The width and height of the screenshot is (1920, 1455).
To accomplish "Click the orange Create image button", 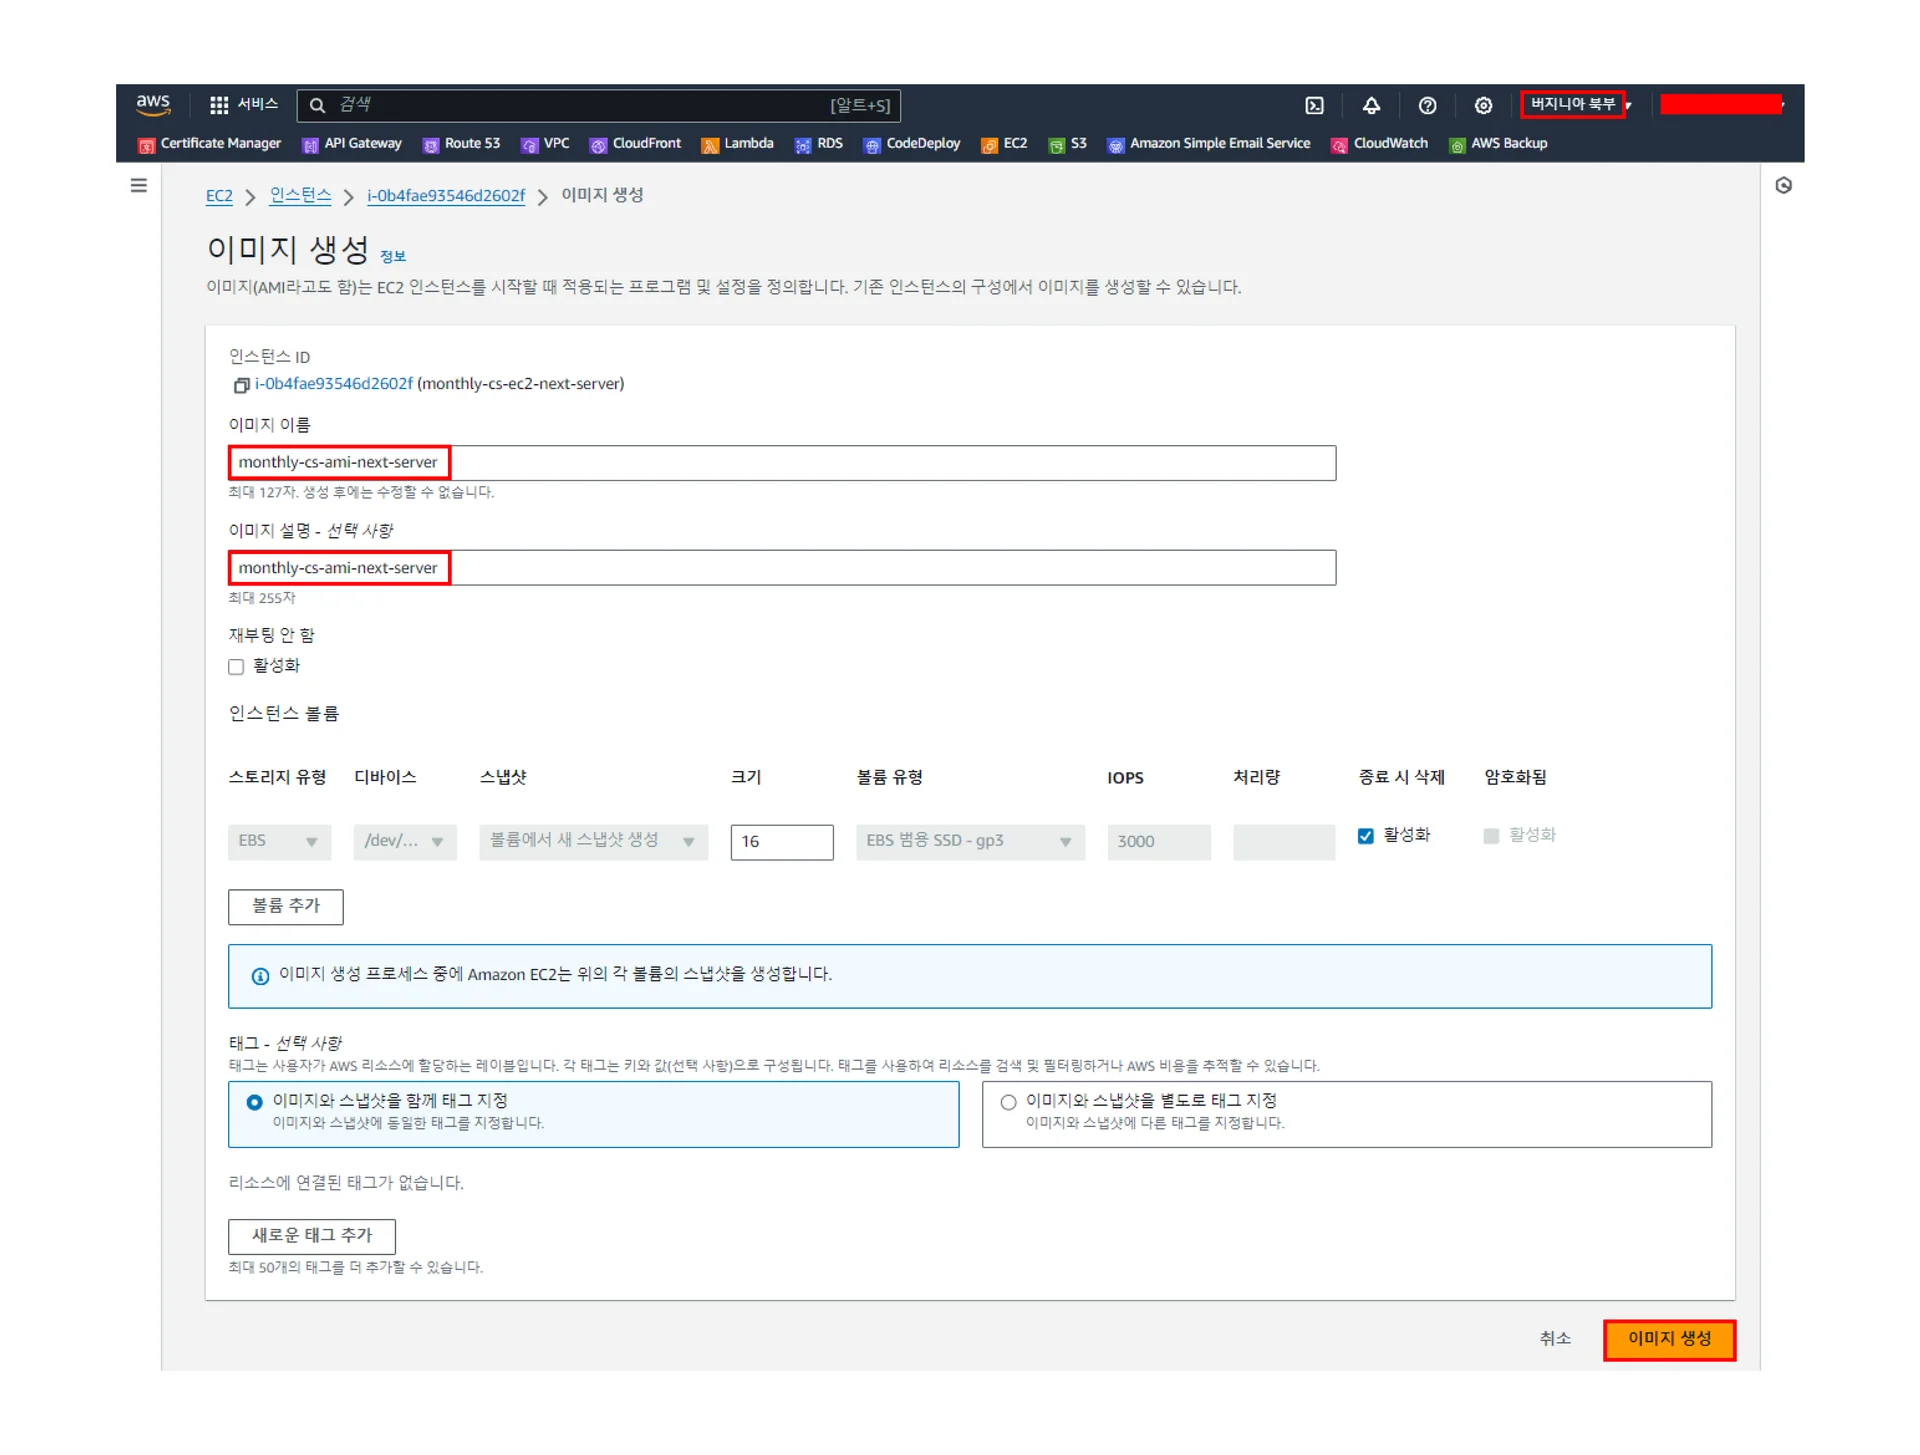I will (1668, 1339).
